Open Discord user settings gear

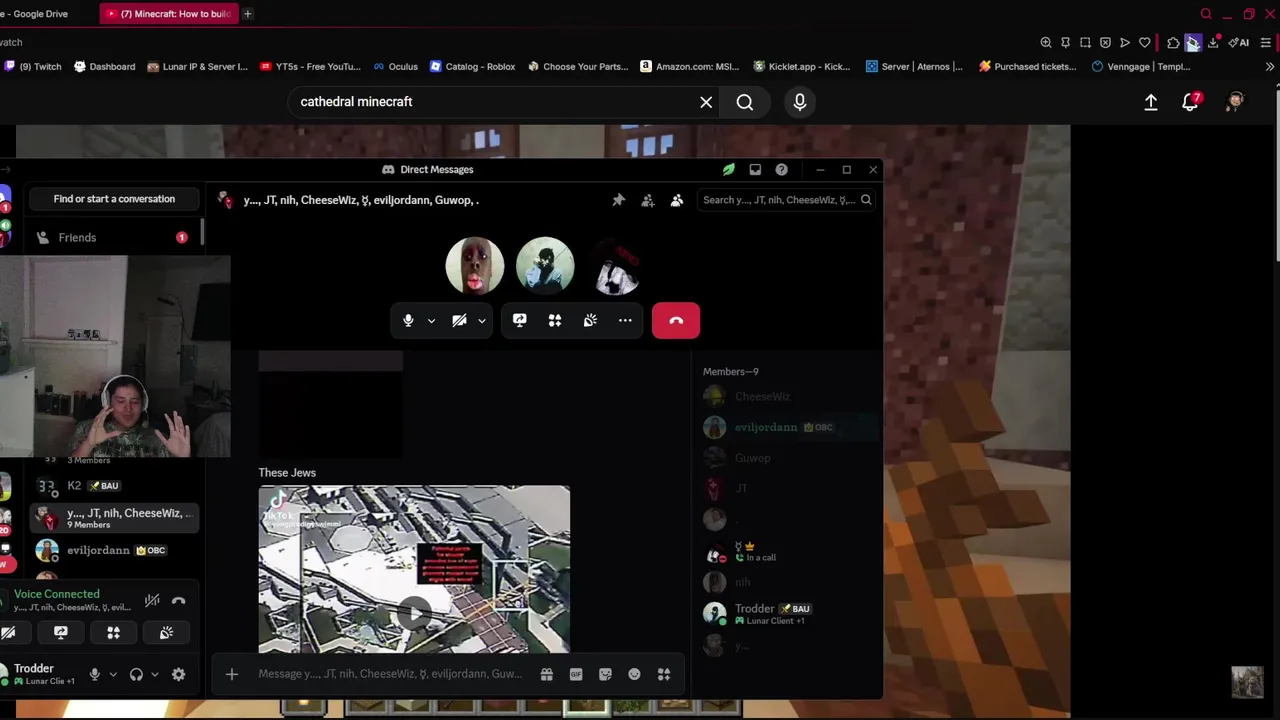(178, 675)
